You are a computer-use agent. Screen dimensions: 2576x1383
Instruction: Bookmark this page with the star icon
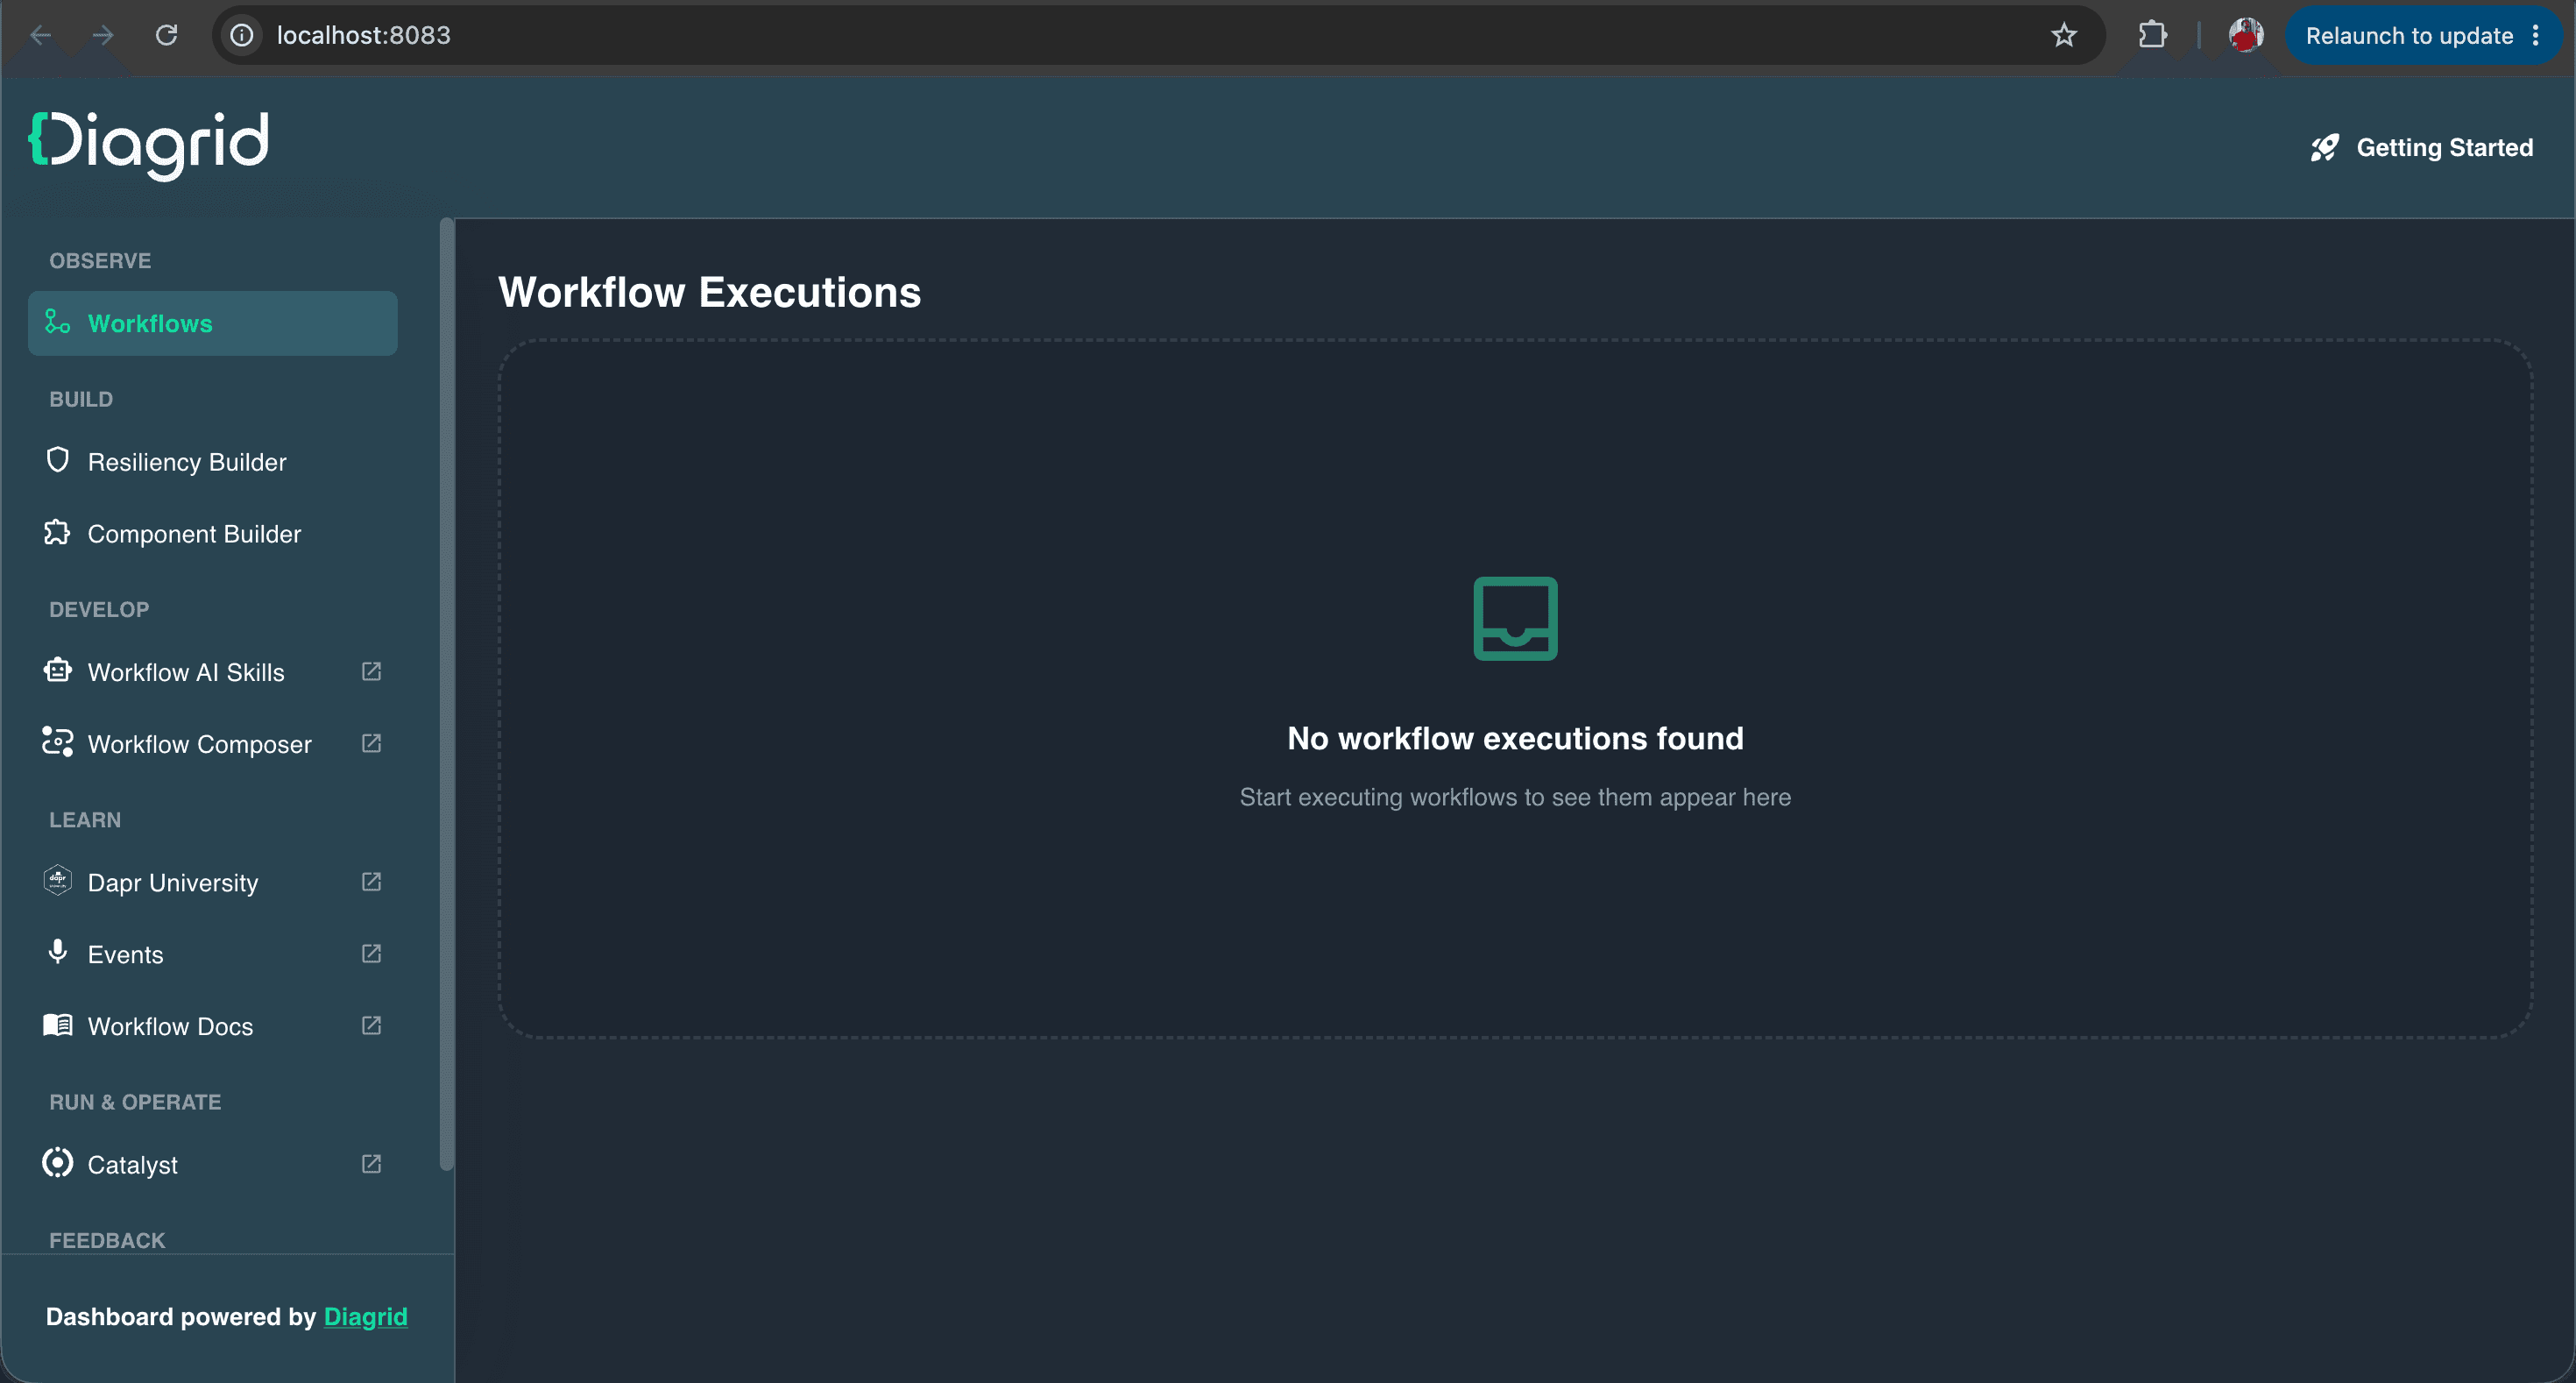pos(2064,36)
